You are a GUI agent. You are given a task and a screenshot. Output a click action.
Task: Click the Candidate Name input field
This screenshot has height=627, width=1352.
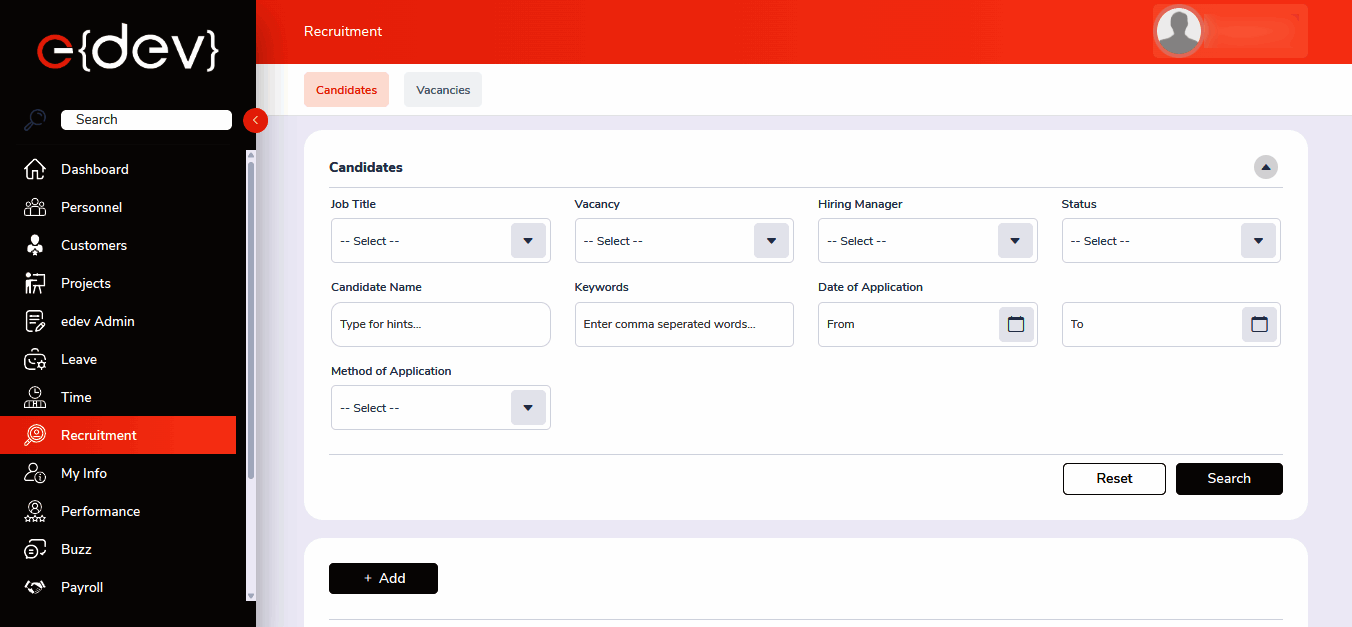click(x=440, y=325)
